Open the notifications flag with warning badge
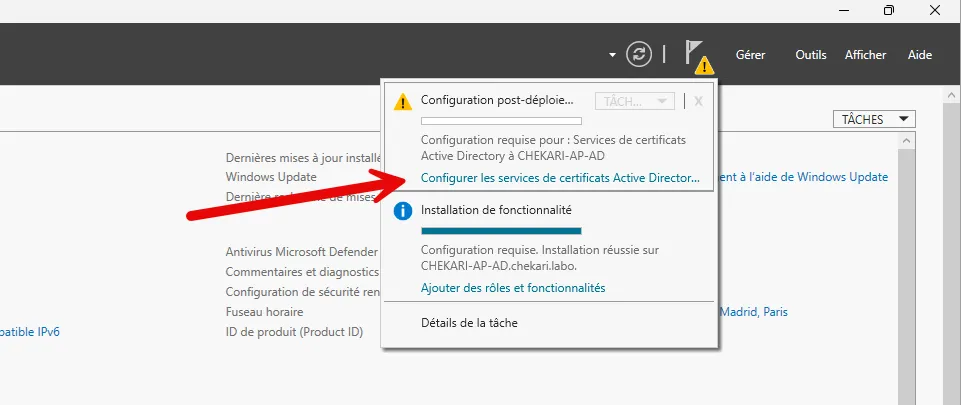Image resolution: width=961 pixels, height=405 pixels. pyautogui.click(x=697, y=55)
